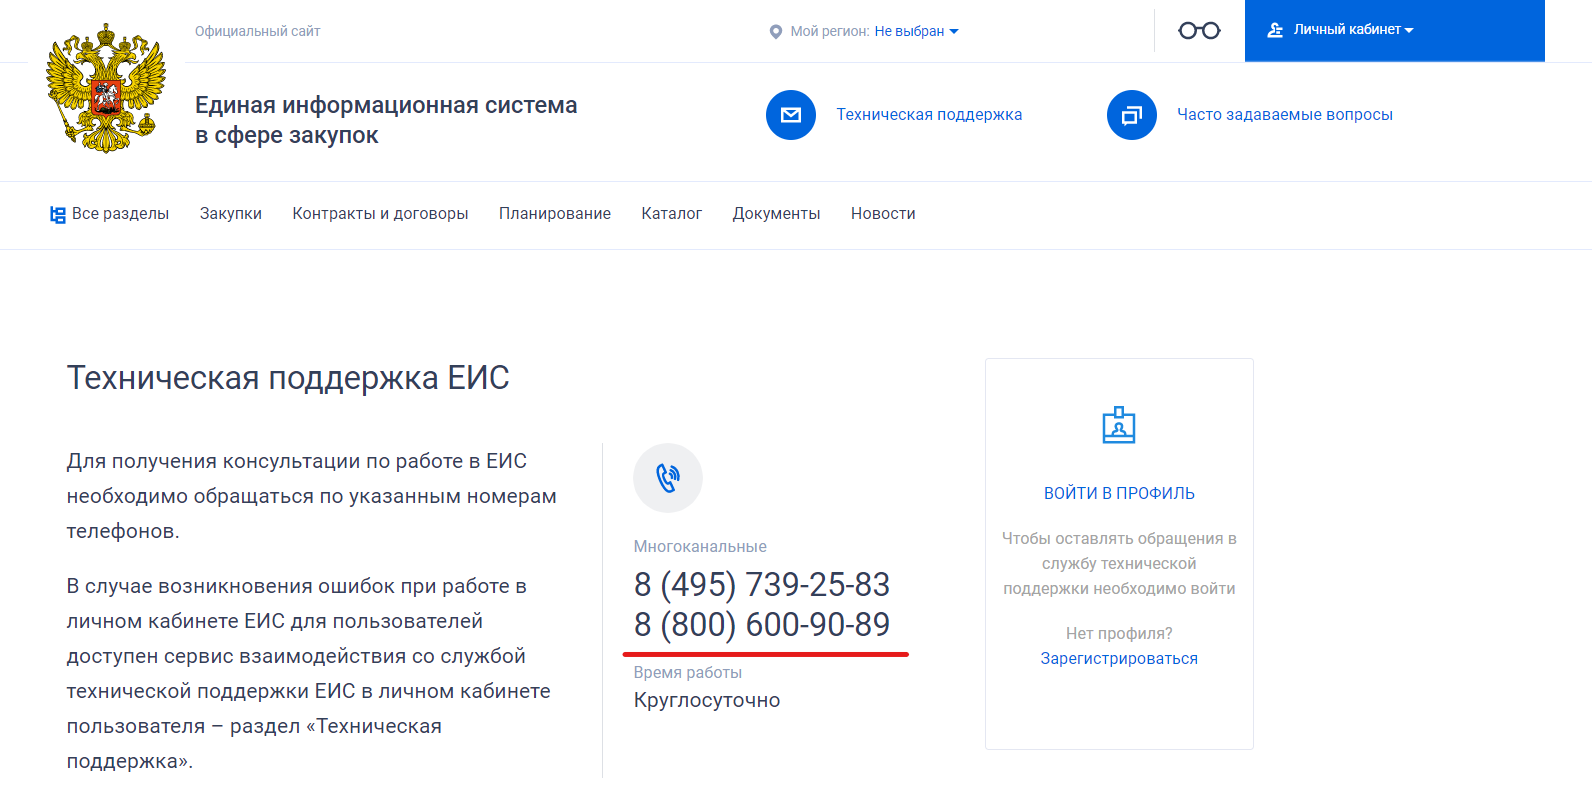Click phone number 8 (800) 600-90-89
This screenshot has width=1592, height=803.
(762, 624)
